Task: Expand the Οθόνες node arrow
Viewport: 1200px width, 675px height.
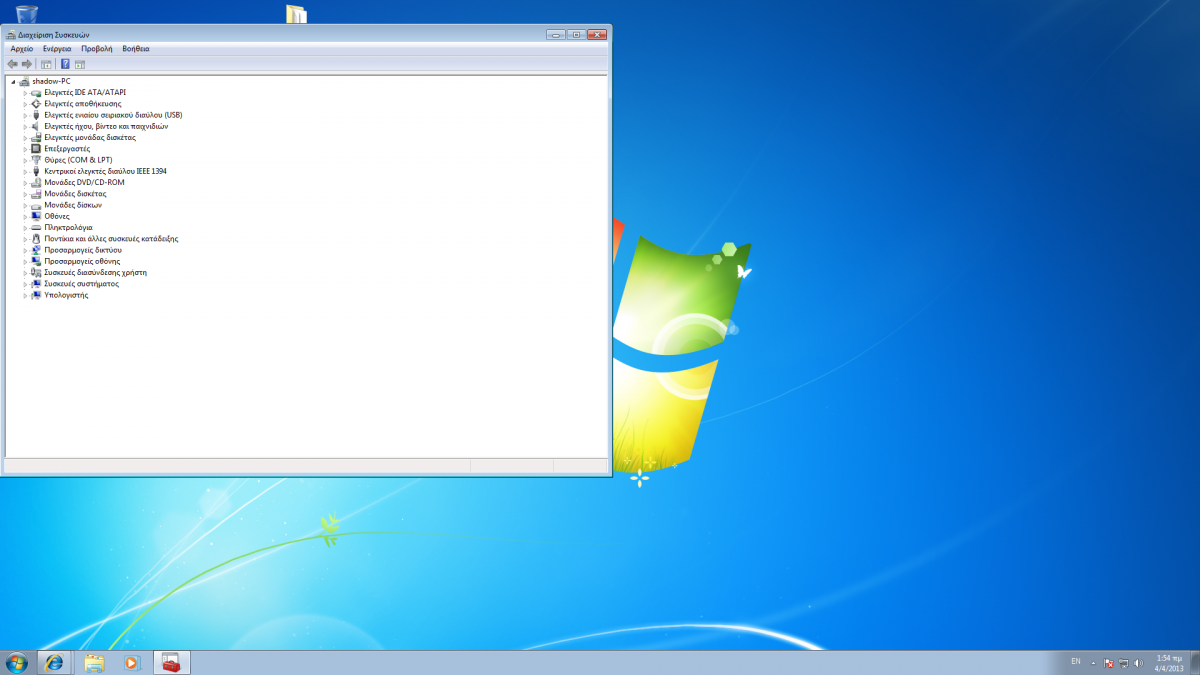Action: click(25, 216)
